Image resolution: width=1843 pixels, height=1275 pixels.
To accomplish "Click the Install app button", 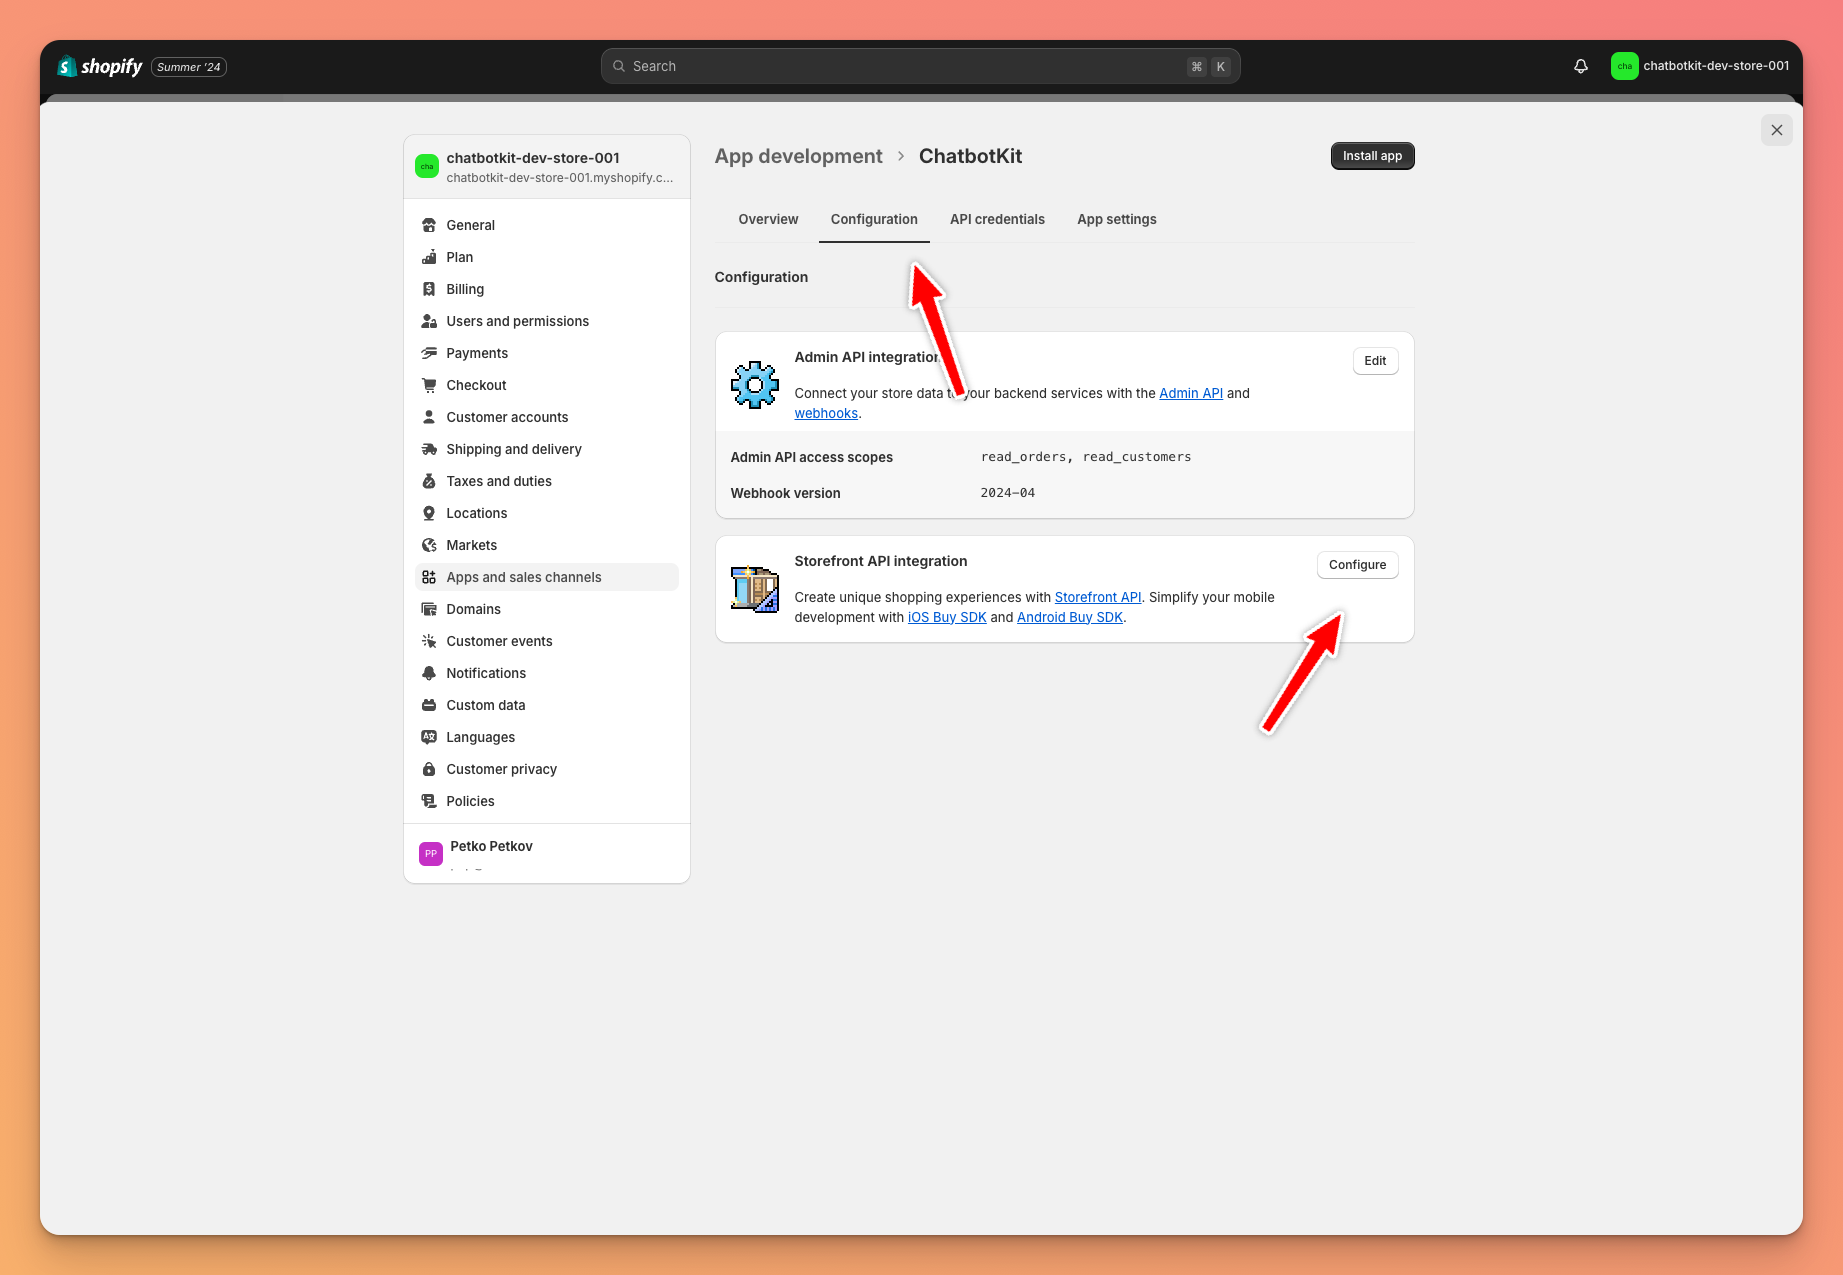I will [x=1372, y=156].
